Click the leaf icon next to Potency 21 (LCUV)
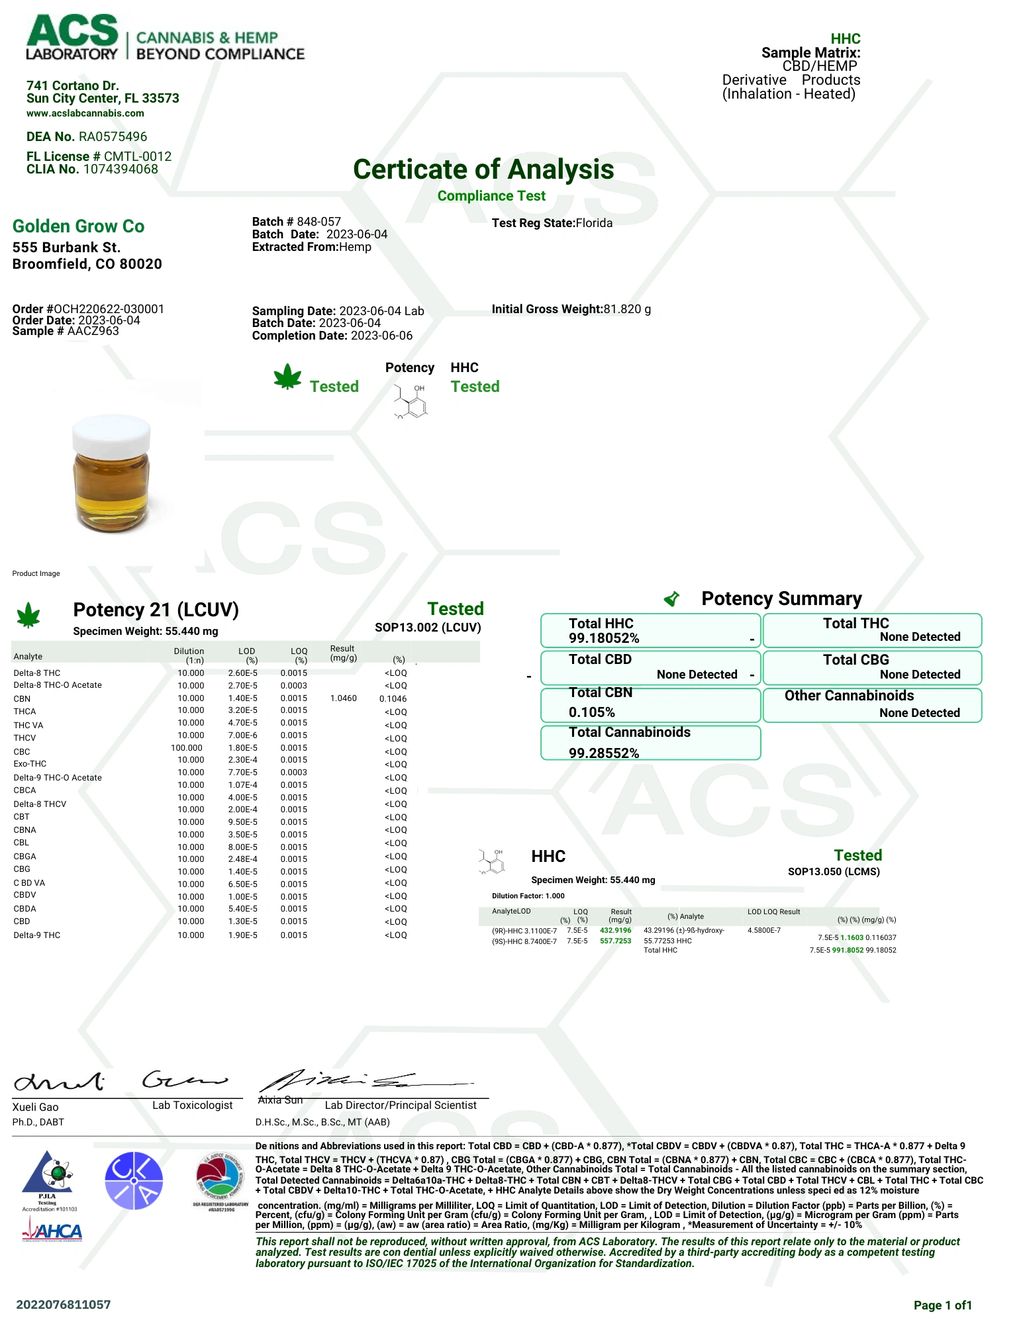This screenshot has width=1023, height=1324. tap(29, 615)
